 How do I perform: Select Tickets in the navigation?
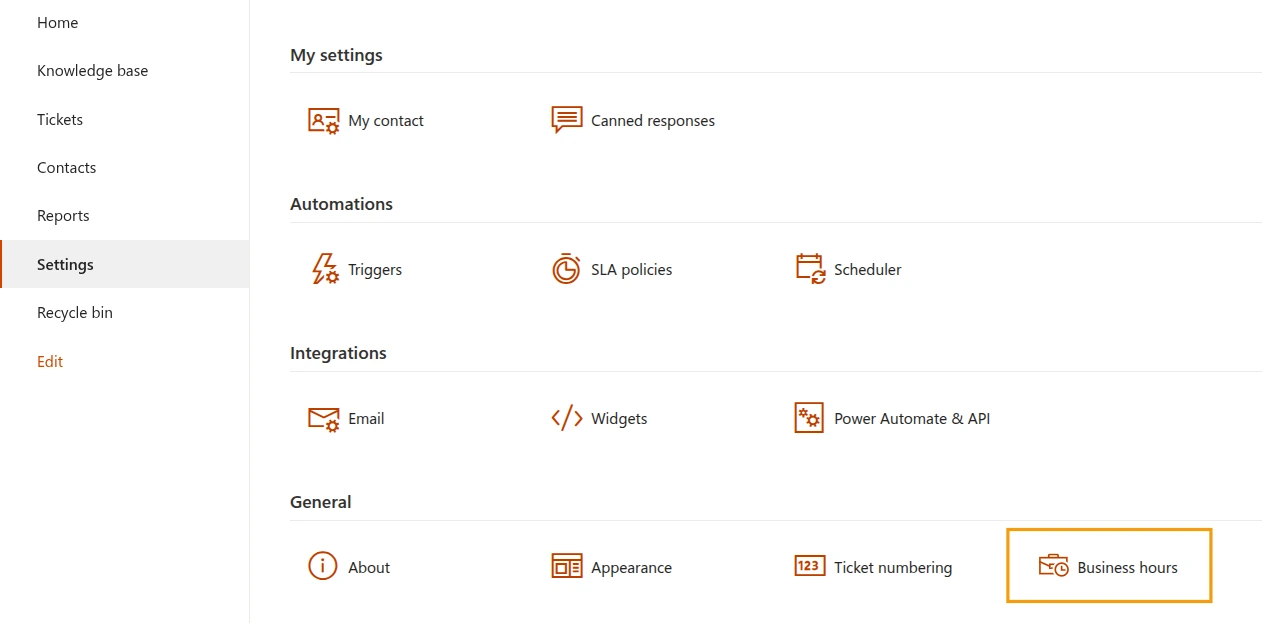60,119
